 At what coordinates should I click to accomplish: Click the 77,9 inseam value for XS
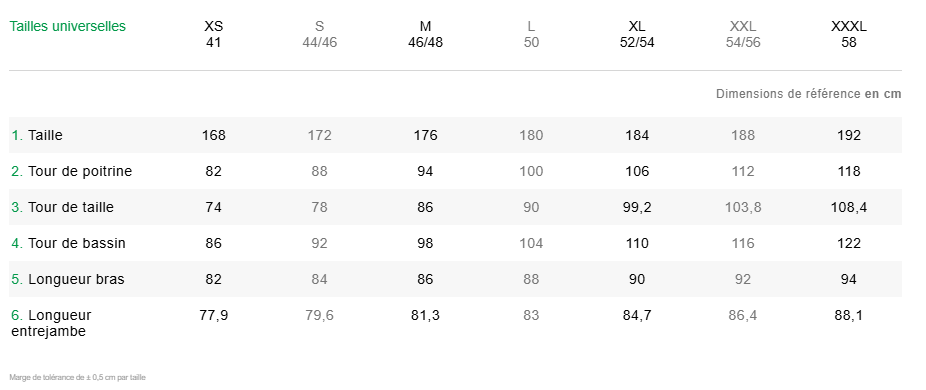coord(214,316)
